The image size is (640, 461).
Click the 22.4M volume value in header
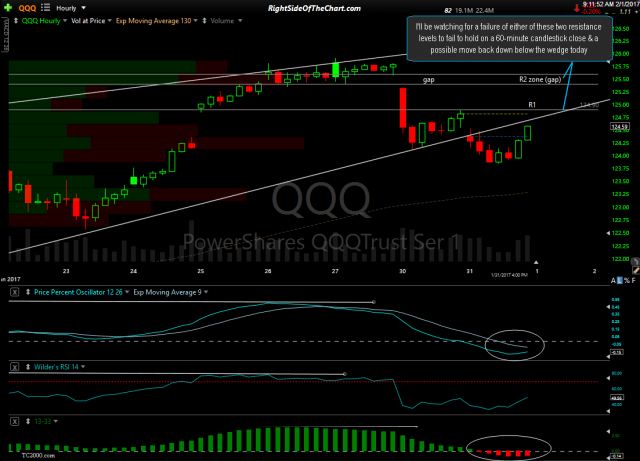[484, 11]
